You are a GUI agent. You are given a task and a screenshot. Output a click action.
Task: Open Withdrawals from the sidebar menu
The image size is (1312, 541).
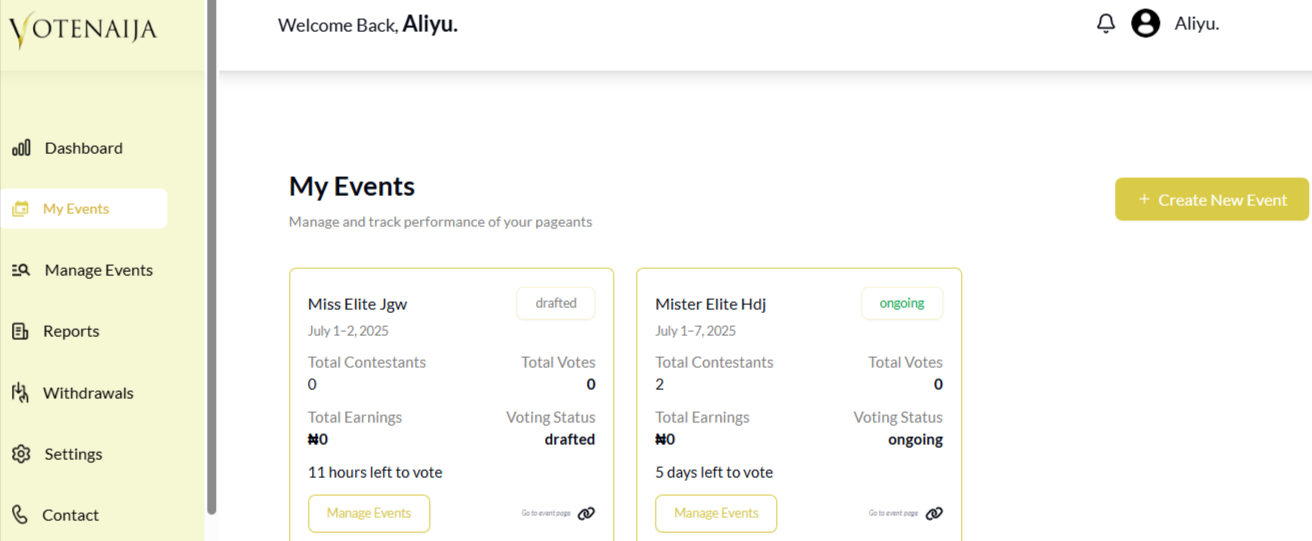pyautogui.click(x=88, y=393)
